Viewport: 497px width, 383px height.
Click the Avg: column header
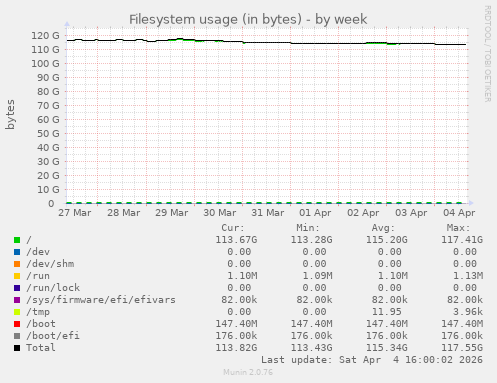[x=383, y=228]
